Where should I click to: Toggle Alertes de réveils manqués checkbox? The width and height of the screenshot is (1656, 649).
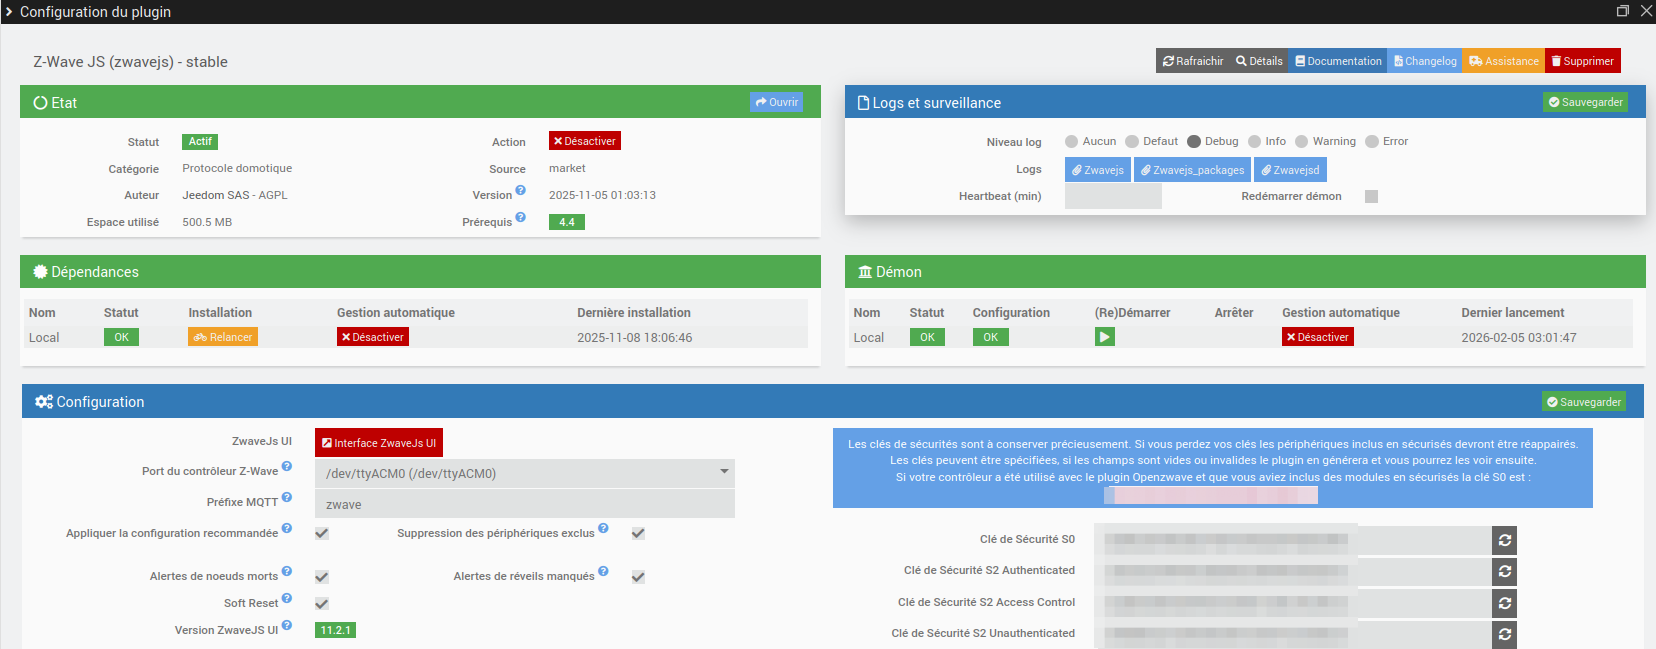point(638,577)
